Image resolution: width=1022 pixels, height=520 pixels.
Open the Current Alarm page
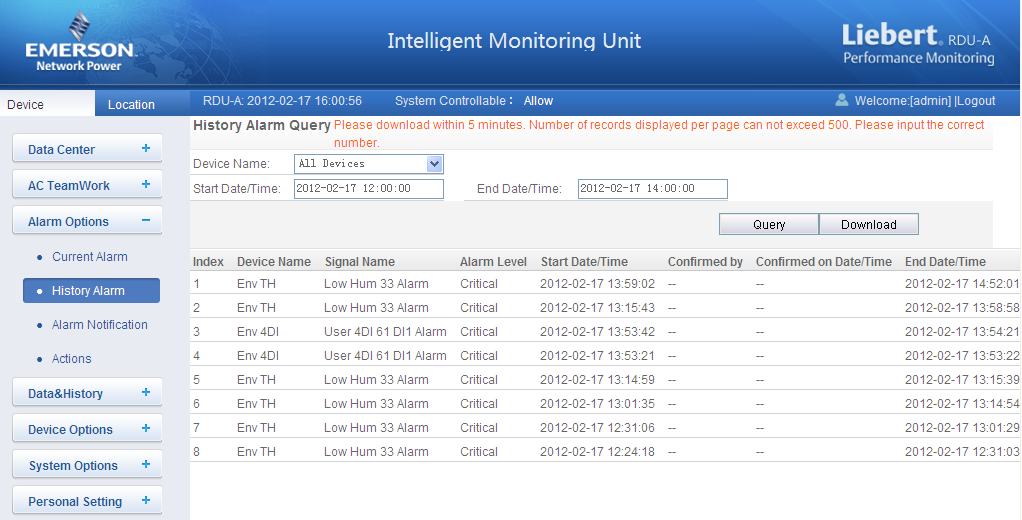(x=90, y=257)
